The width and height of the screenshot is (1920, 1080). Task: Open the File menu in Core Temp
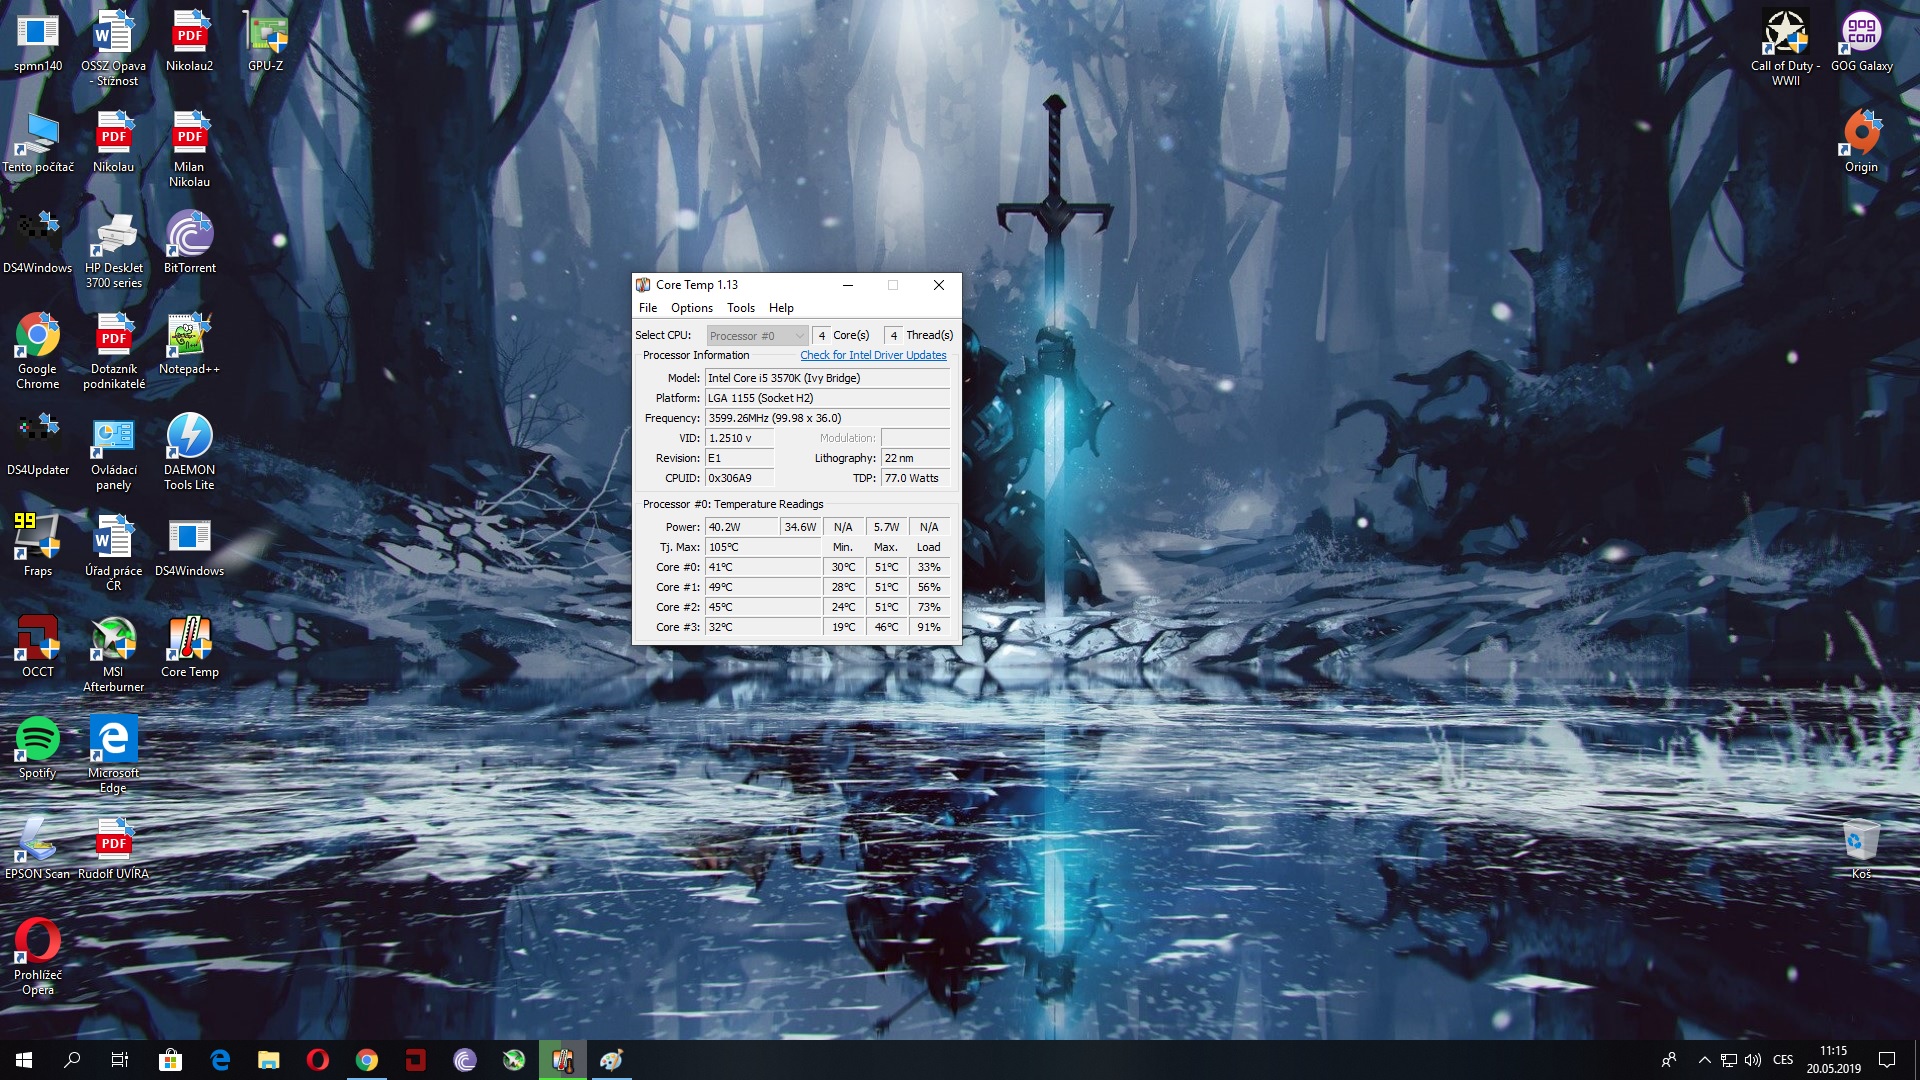(x=648, y=308)
